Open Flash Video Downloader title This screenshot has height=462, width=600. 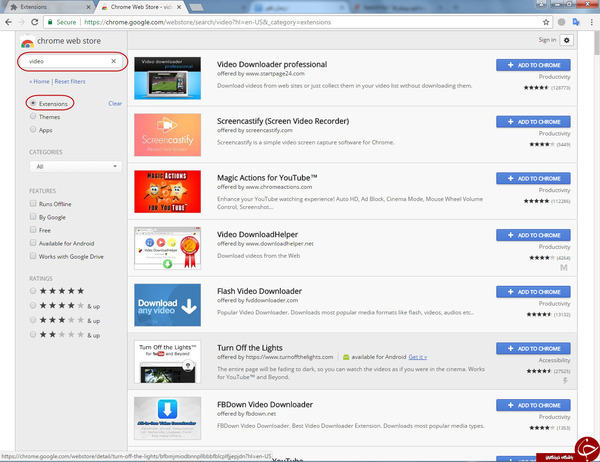(x=259, y=291)
